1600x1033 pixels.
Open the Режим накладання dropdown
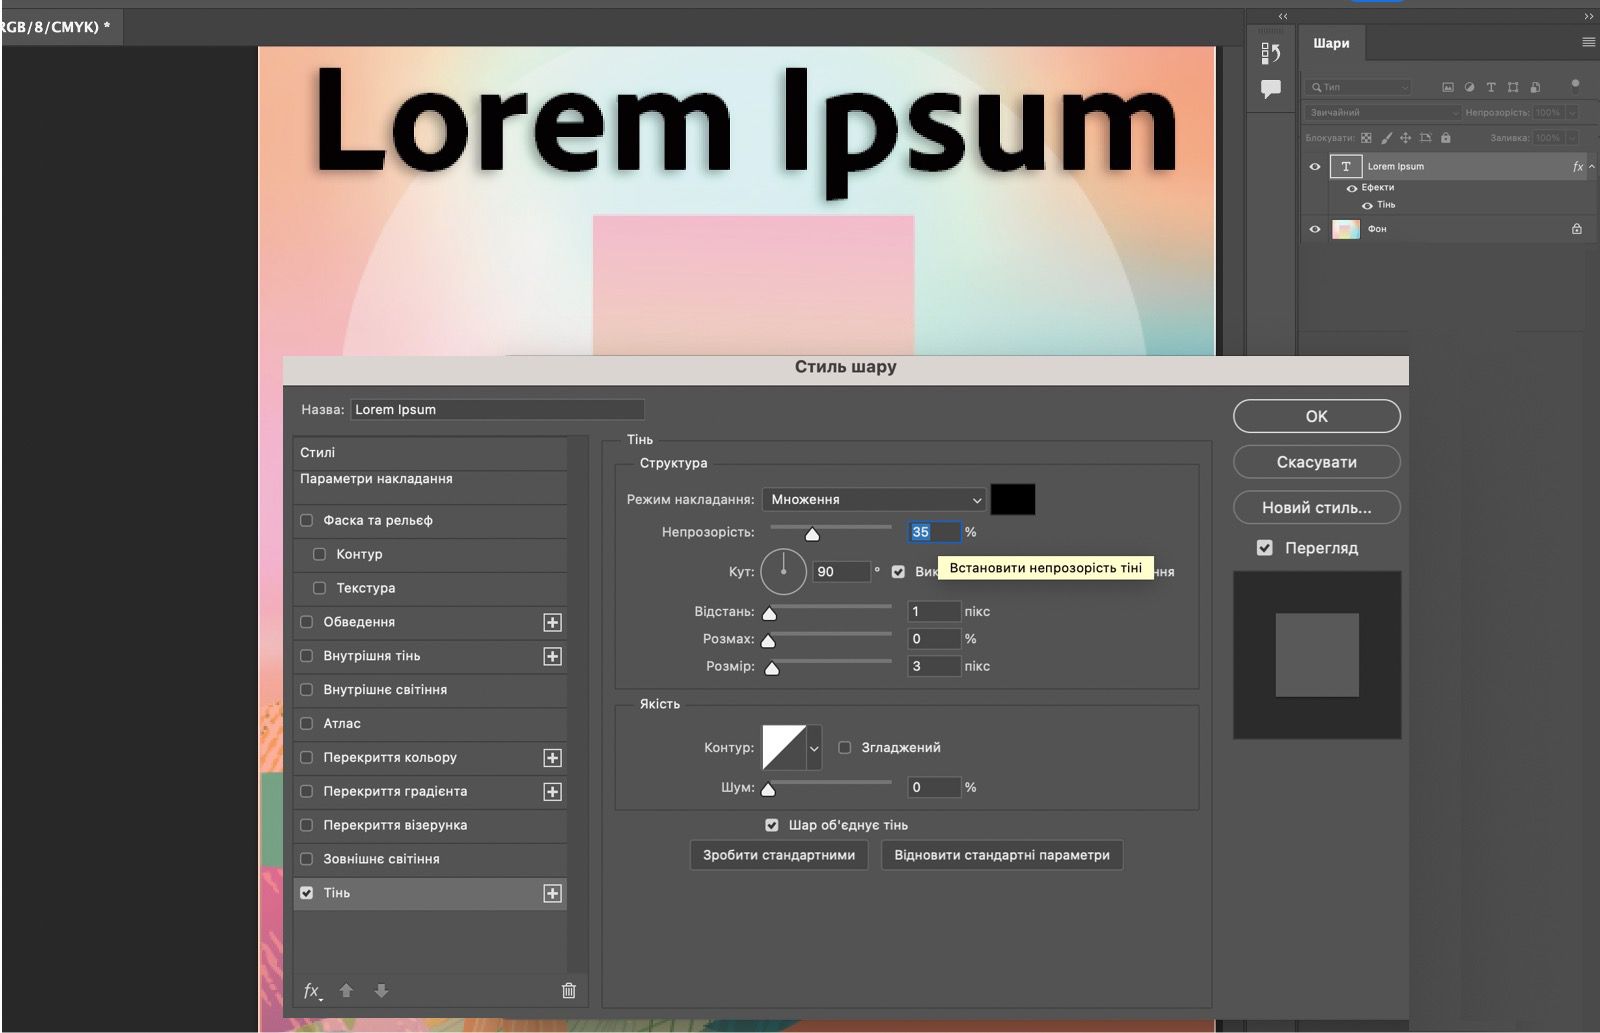(x=874, y=499)
